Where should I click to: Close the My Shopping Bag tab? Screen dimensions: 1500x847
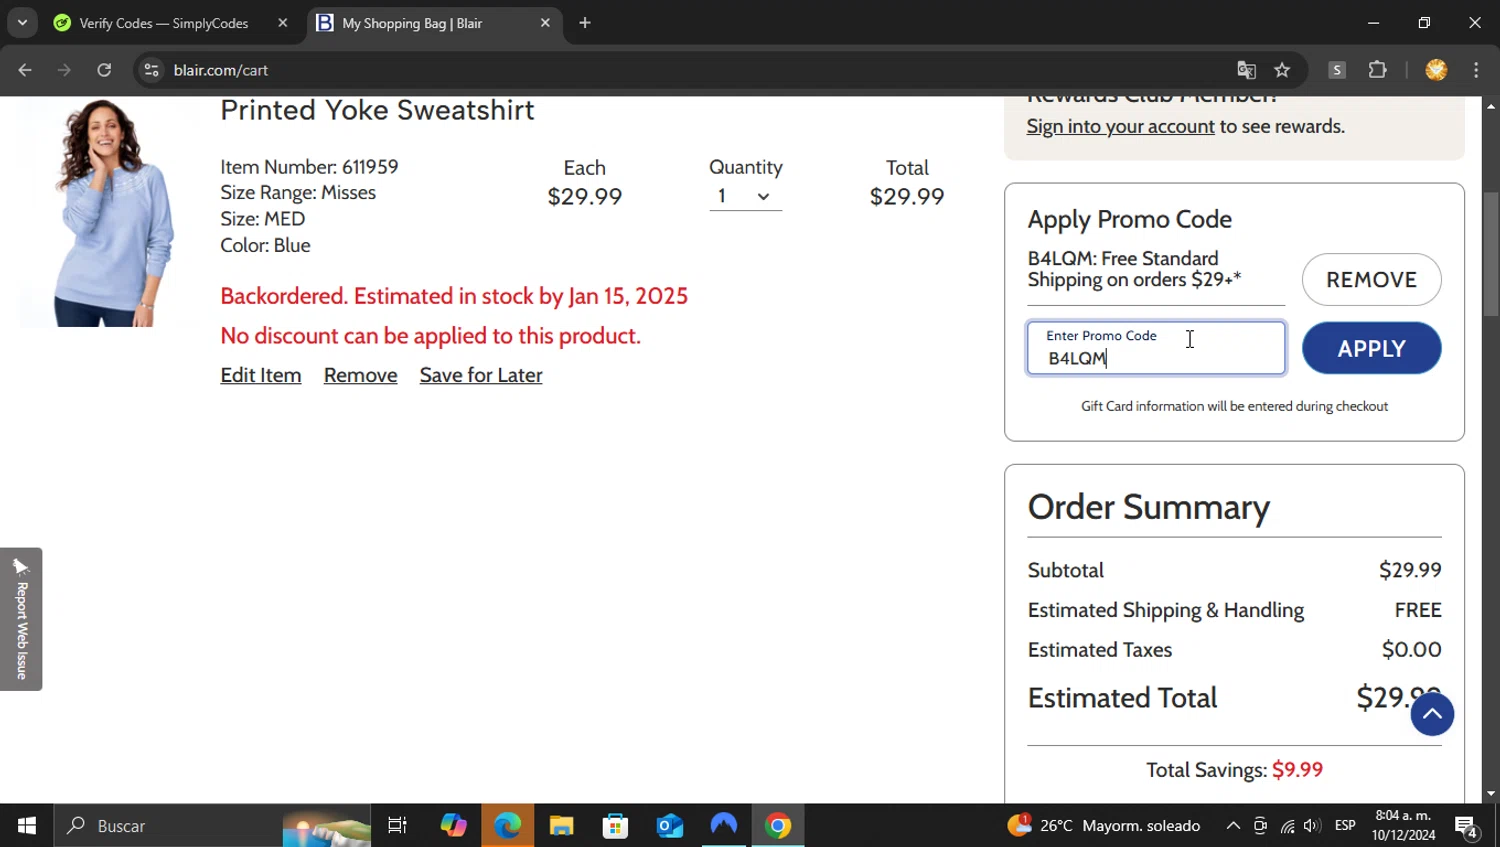[x=545, y=23]
